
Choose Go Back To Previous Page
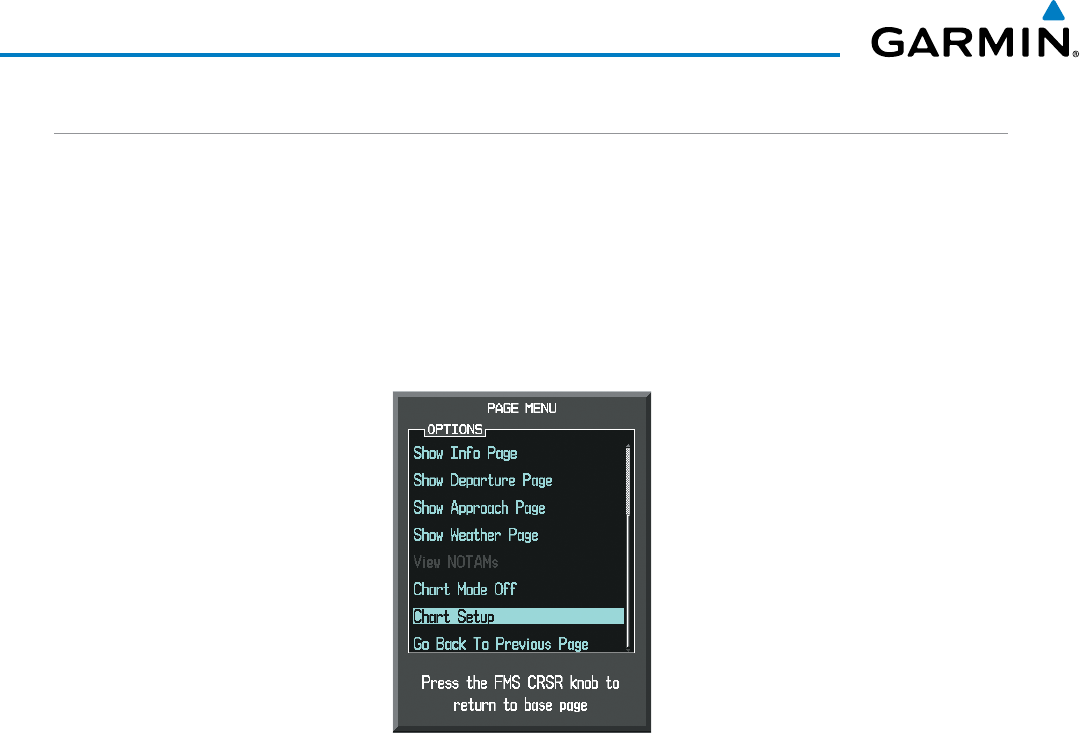click(x=501, y=643)
